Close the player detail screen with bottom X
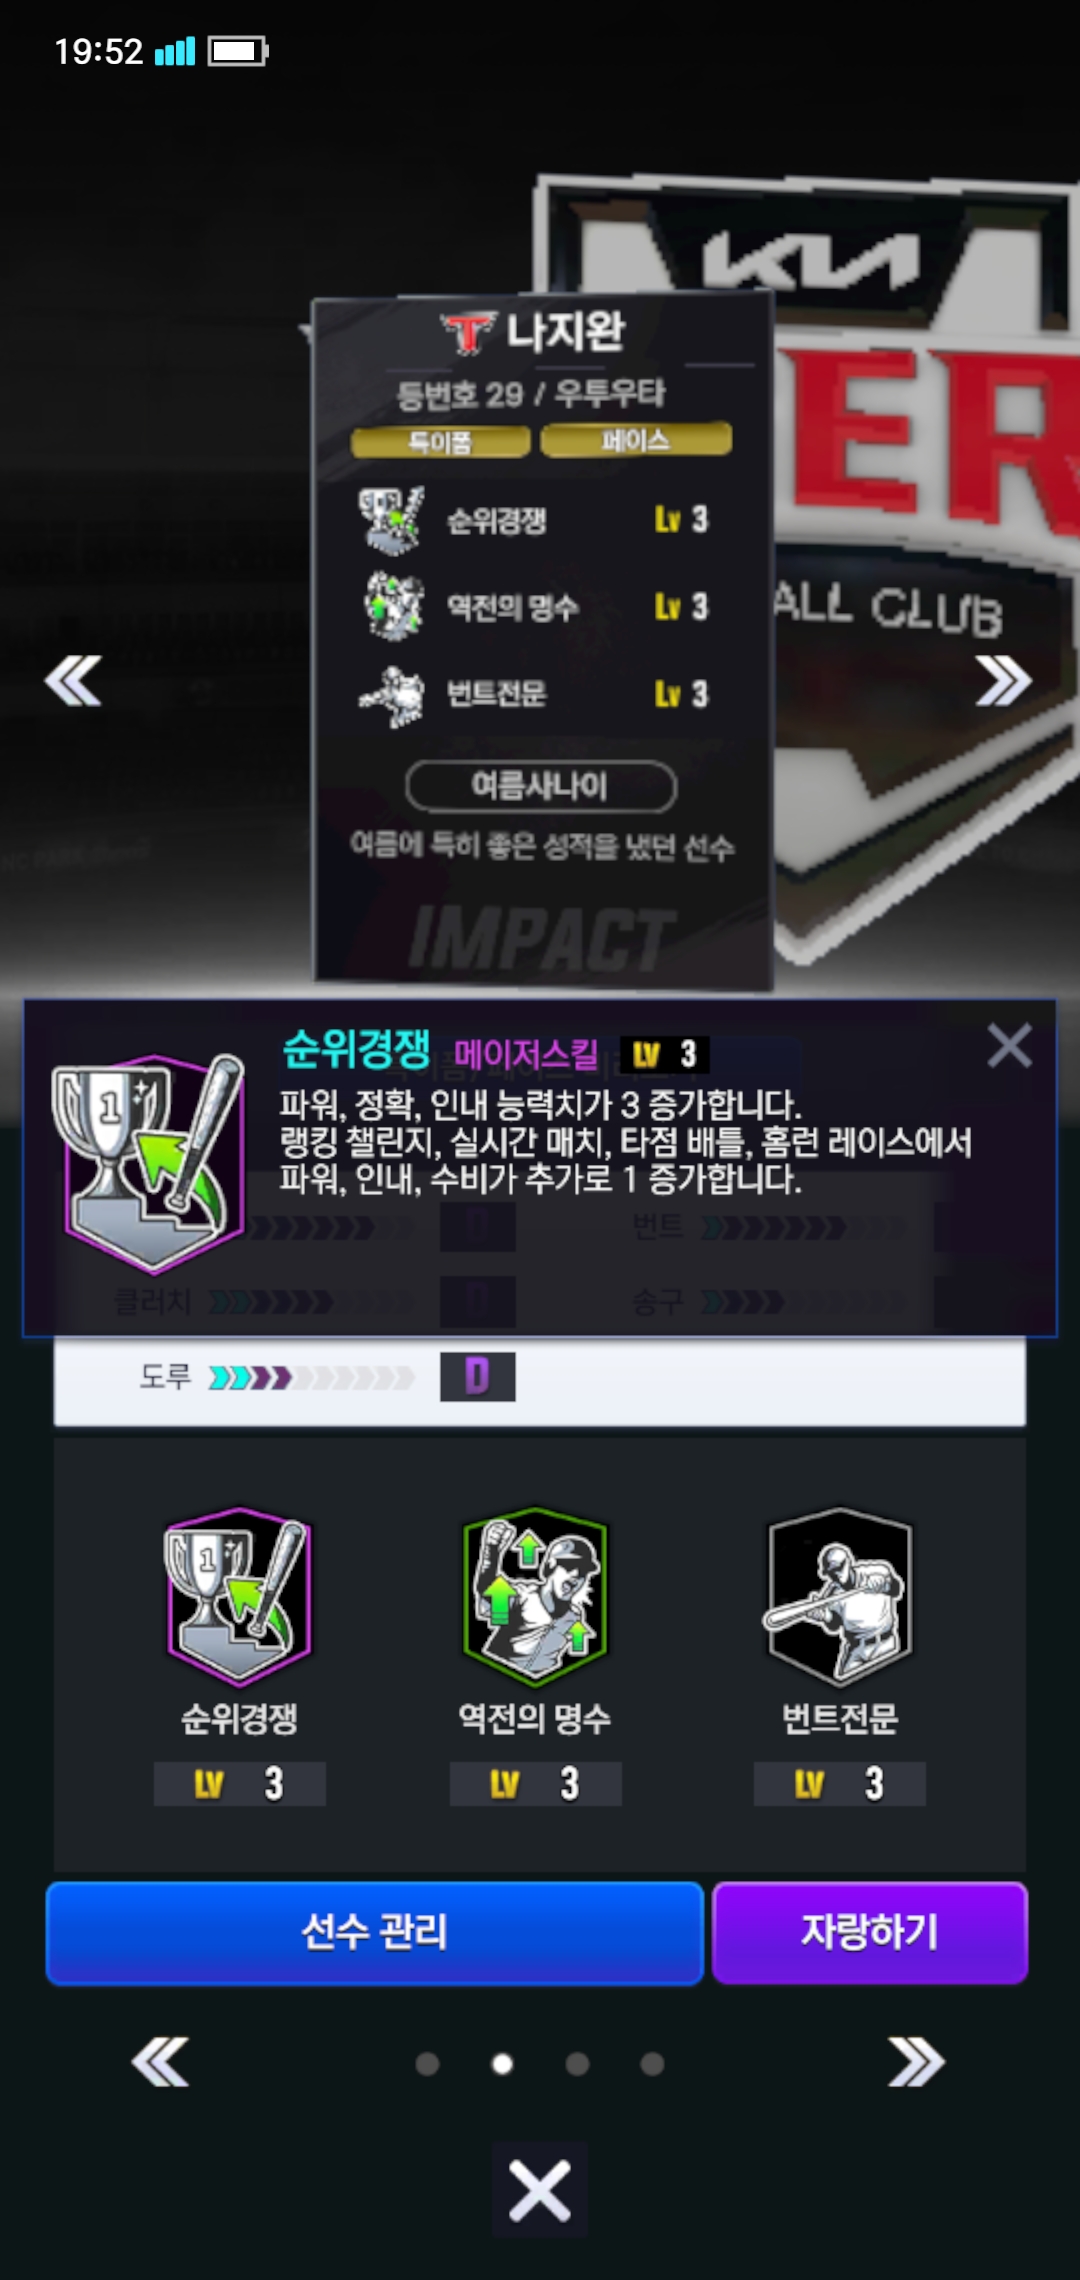 click(x=540, y=2190)
